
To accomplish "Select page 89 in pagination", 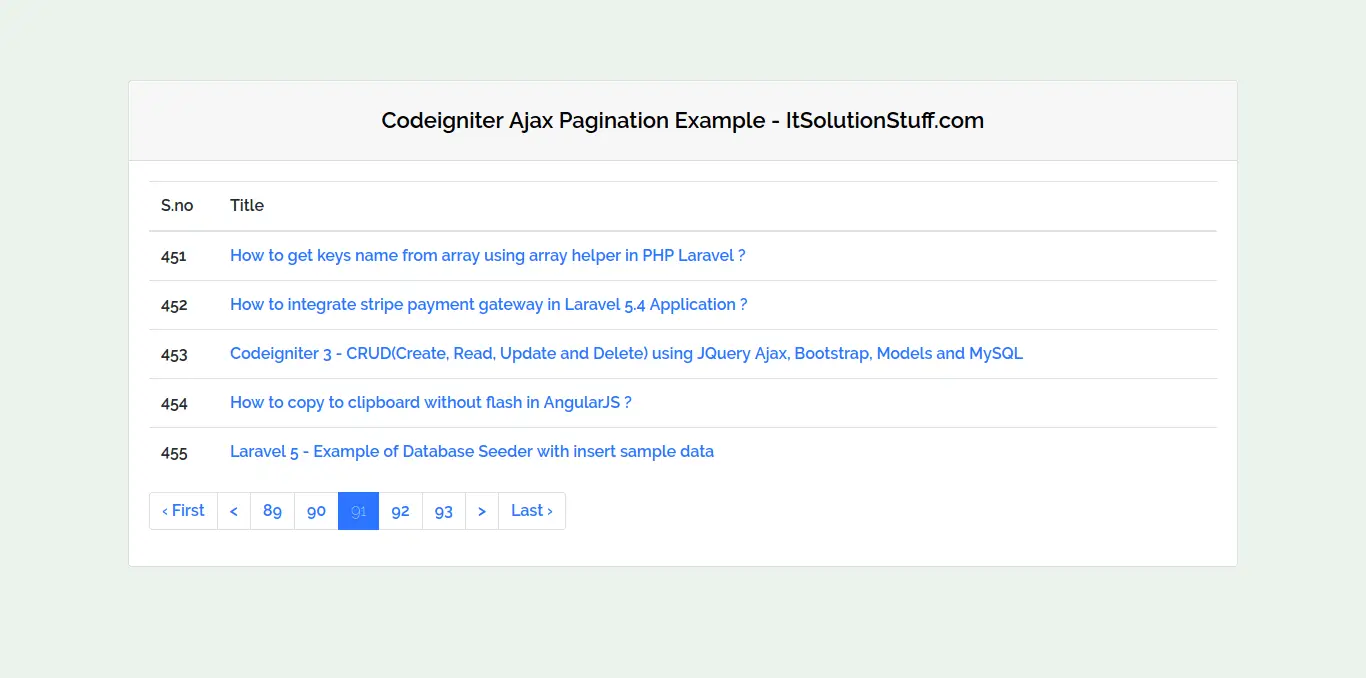I will (272, 510).
